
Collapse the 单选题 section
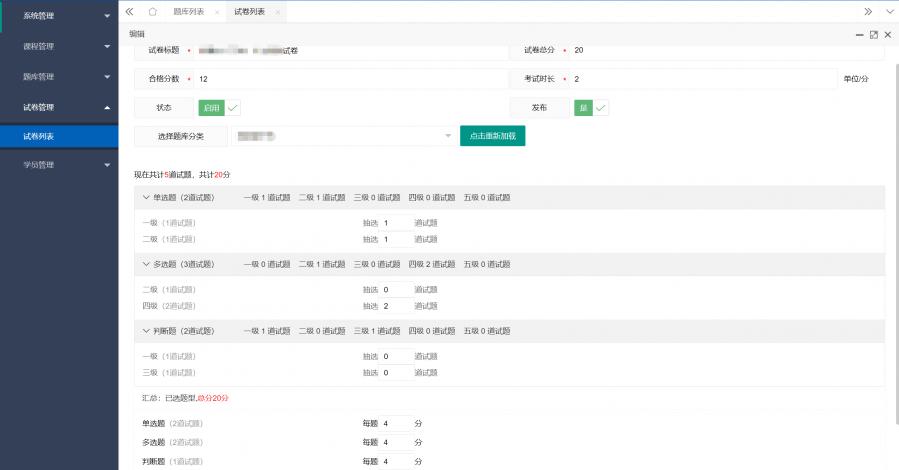pos(146,198)
